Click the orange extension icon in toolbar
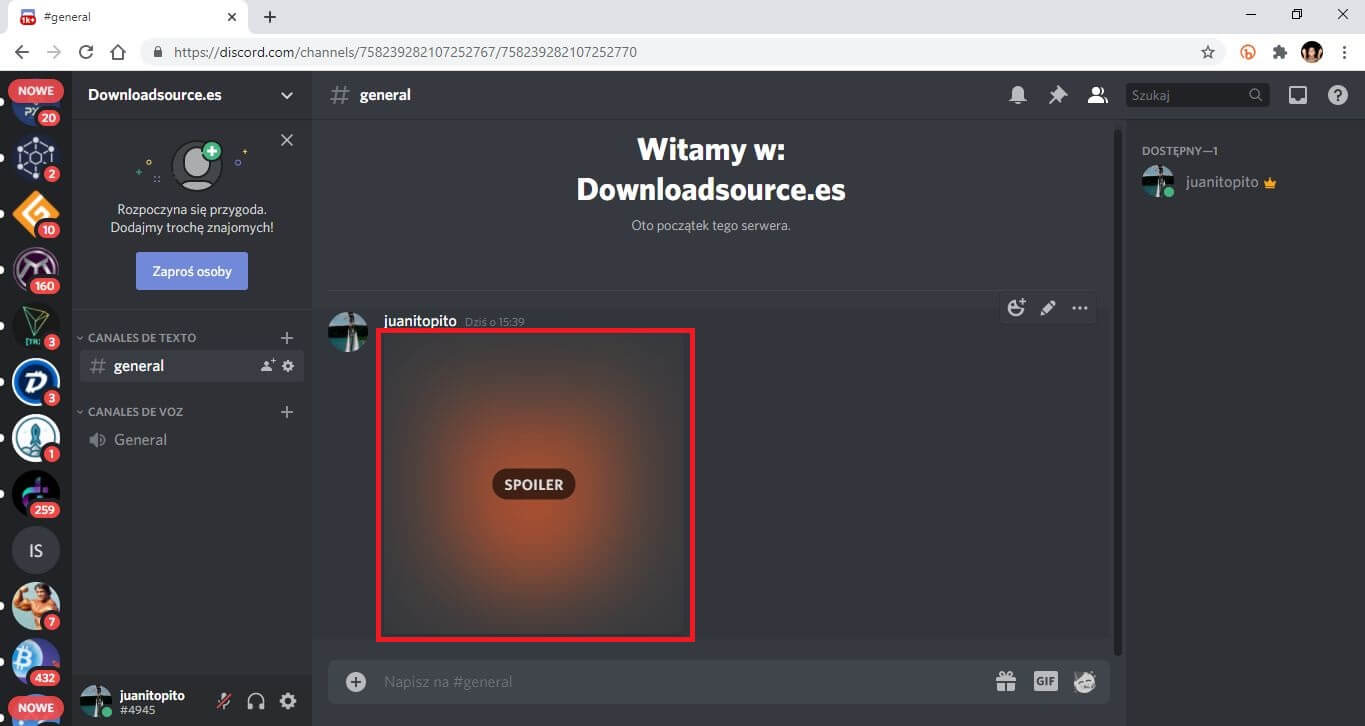 pos(1247,52)
